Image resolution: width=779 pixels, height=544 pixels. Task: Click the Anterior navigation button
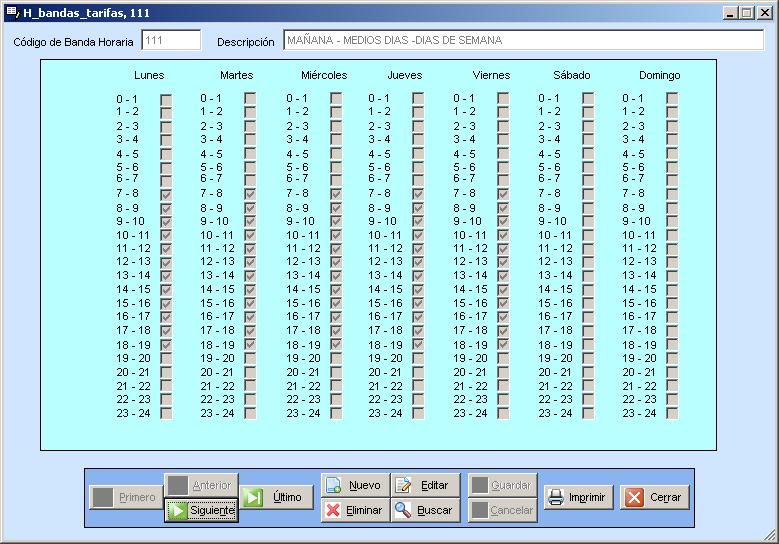point(201,485)
